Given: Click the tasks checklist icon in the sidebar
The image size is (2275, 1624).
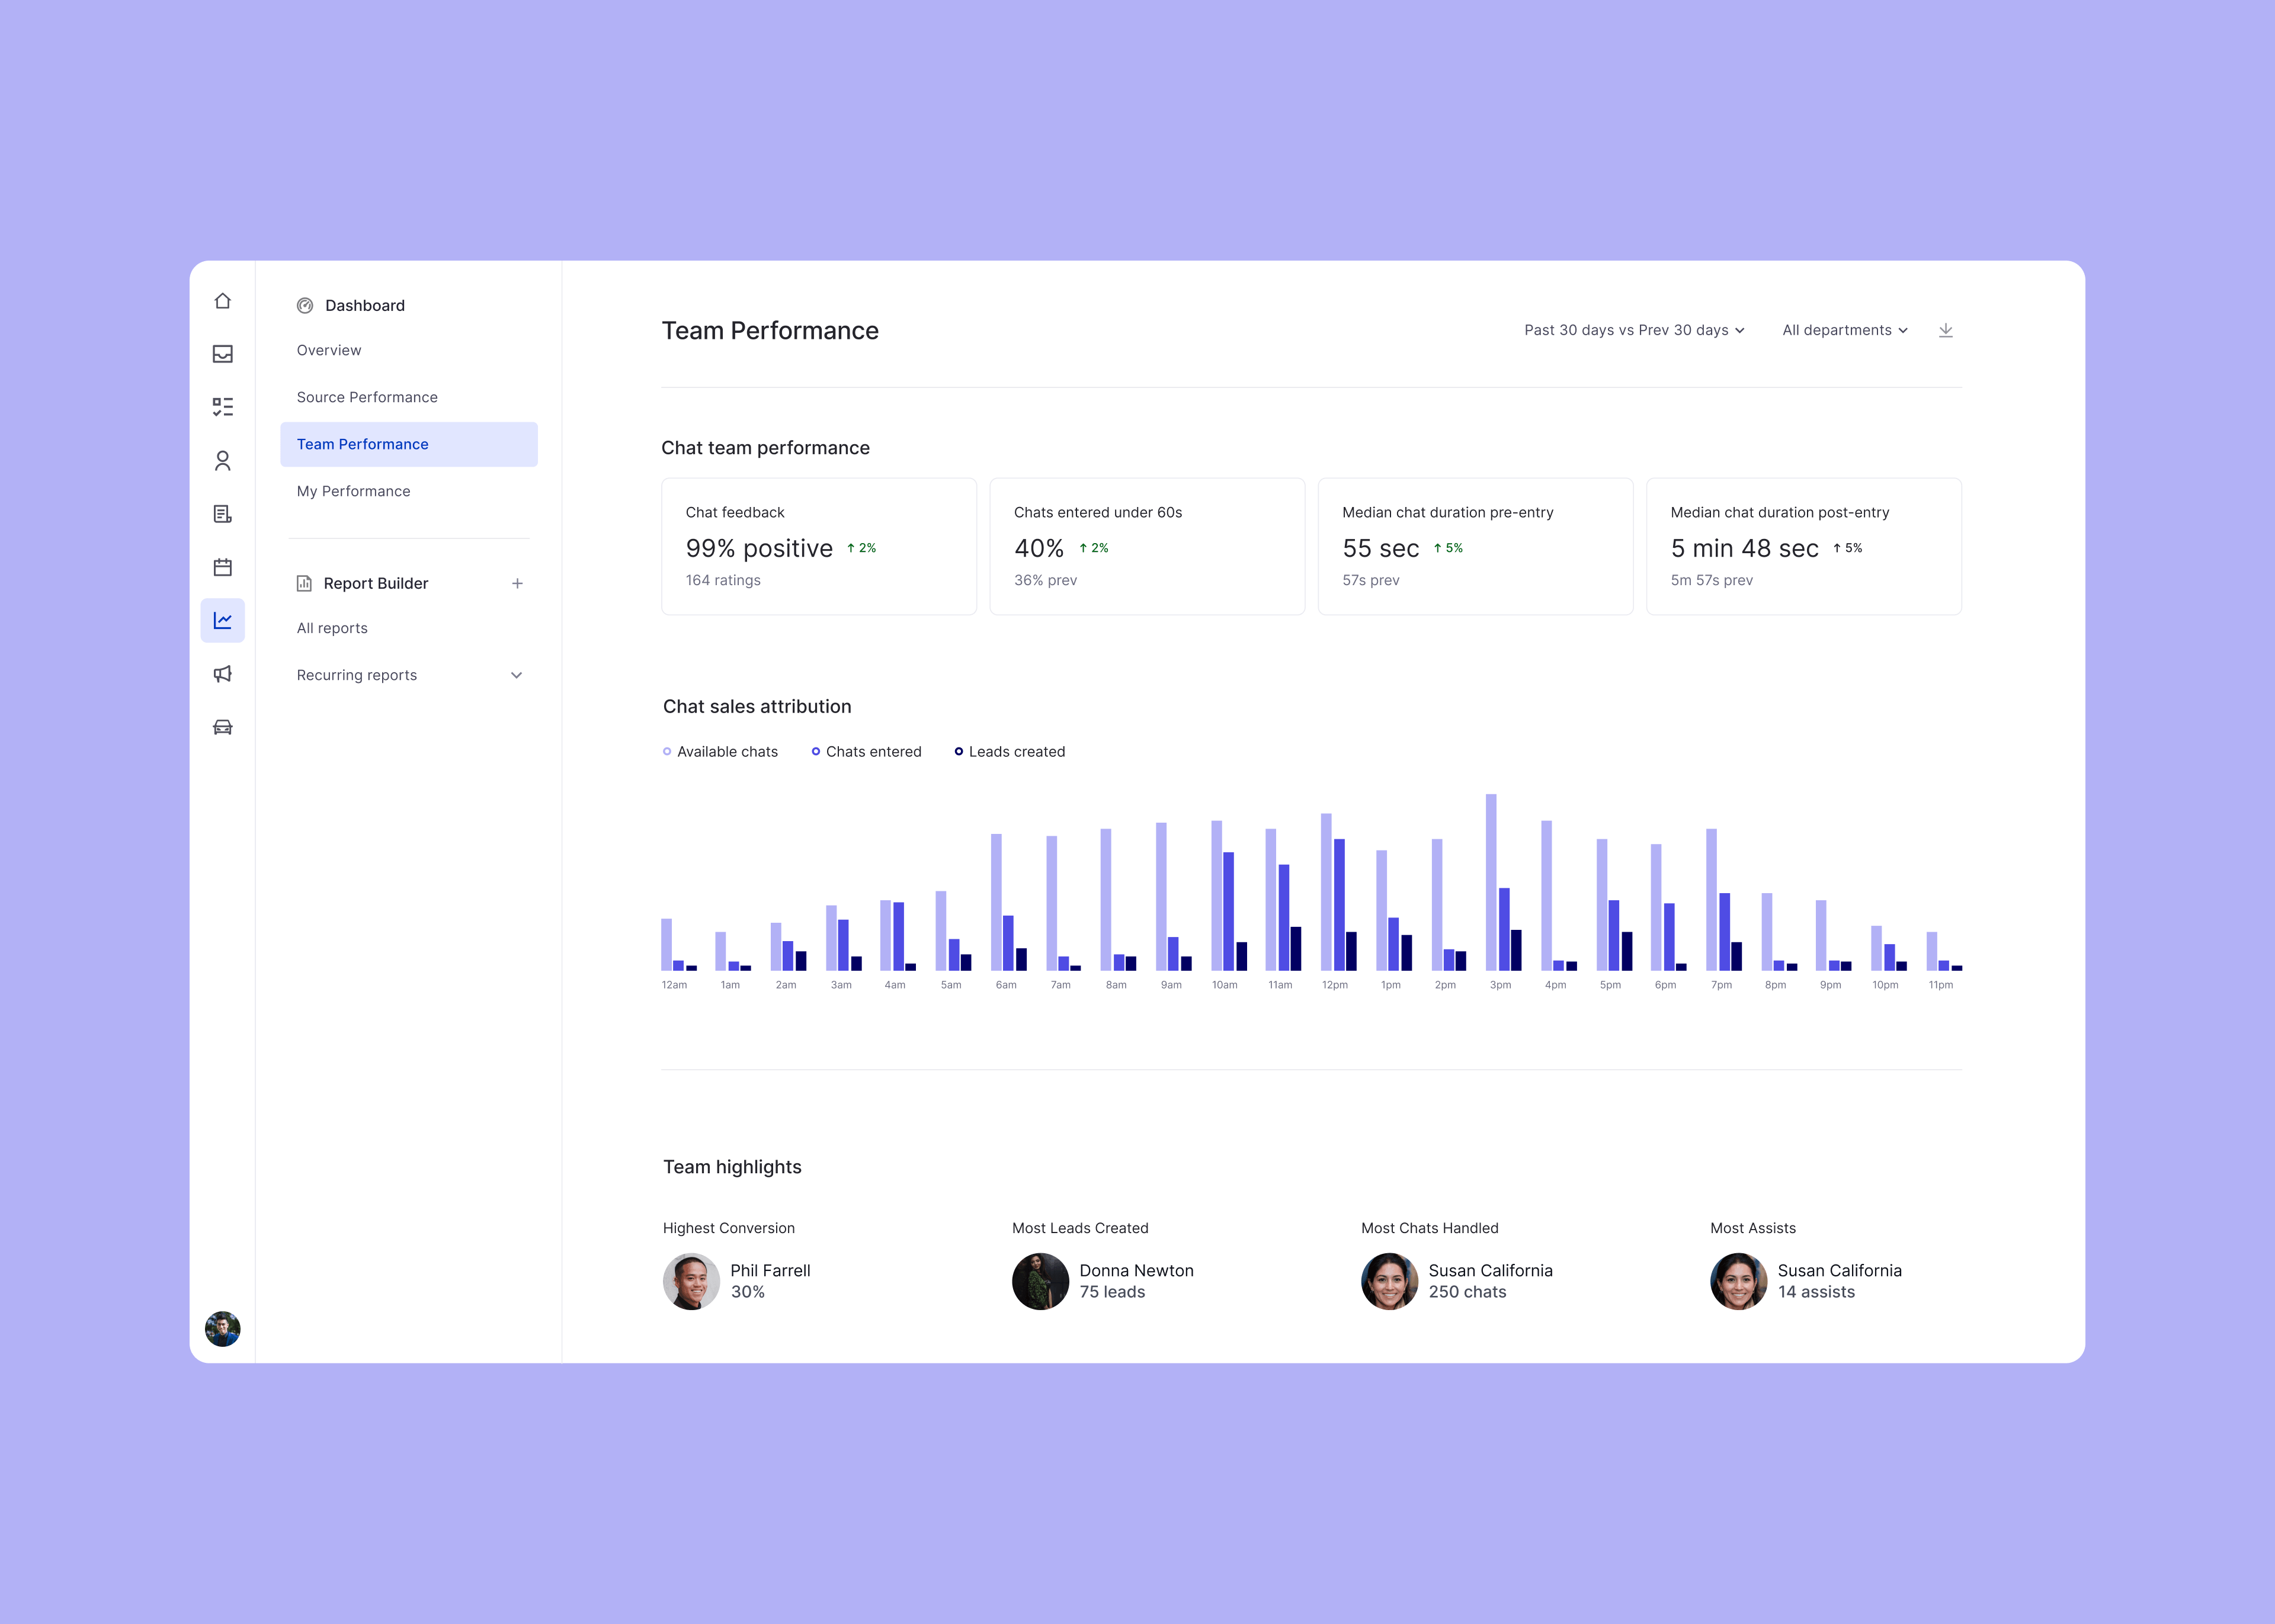Looking at the screenshot, I should coord(223,407).
